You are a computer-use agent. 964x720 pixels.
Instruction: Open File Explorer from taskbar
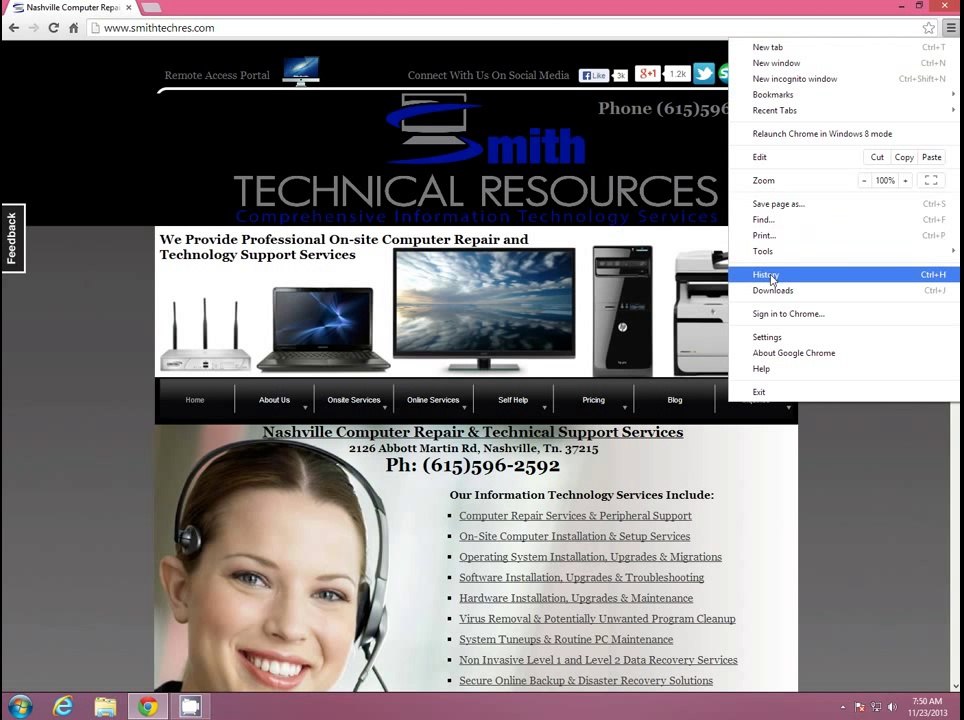coord(105,706)
